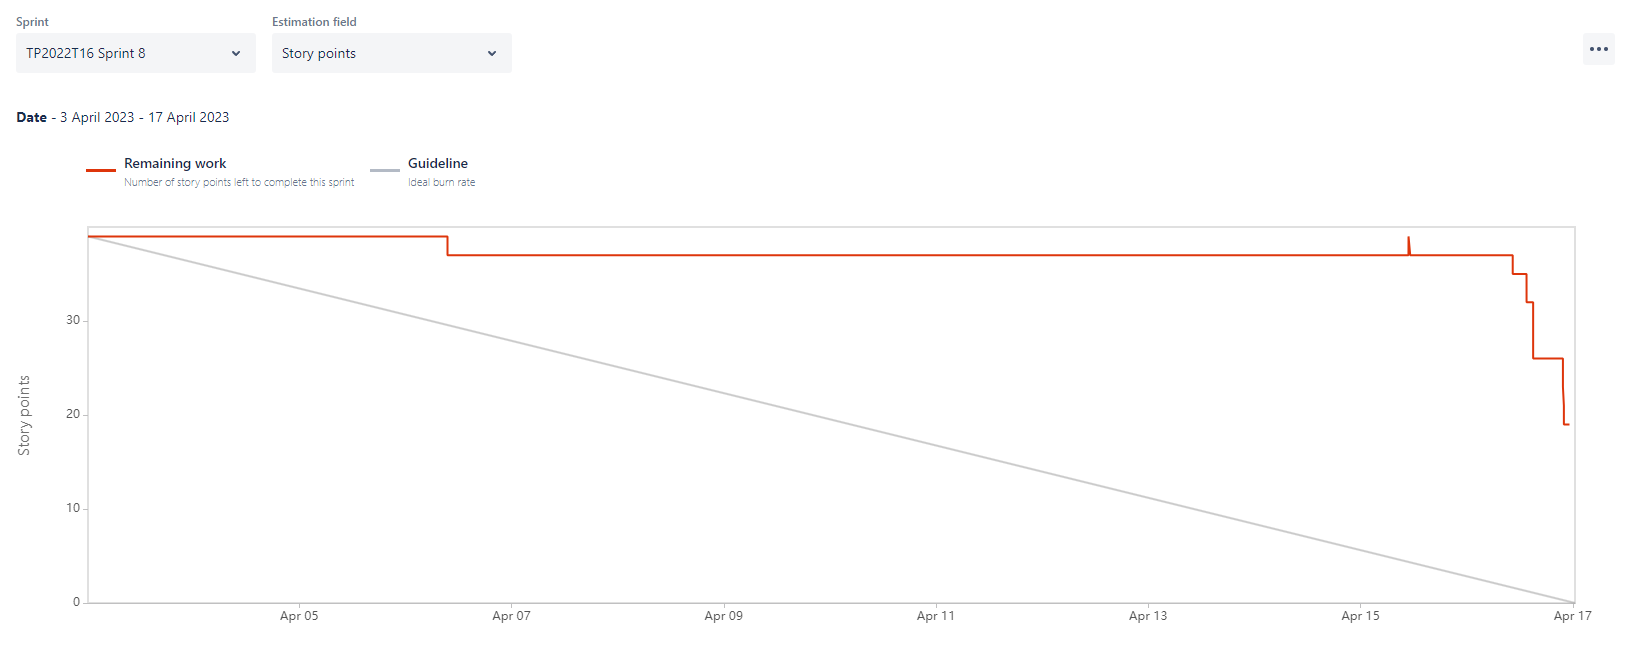Open the more actions (•••) menu
Screen dimensions: 1628x648
click(1599, 48)
